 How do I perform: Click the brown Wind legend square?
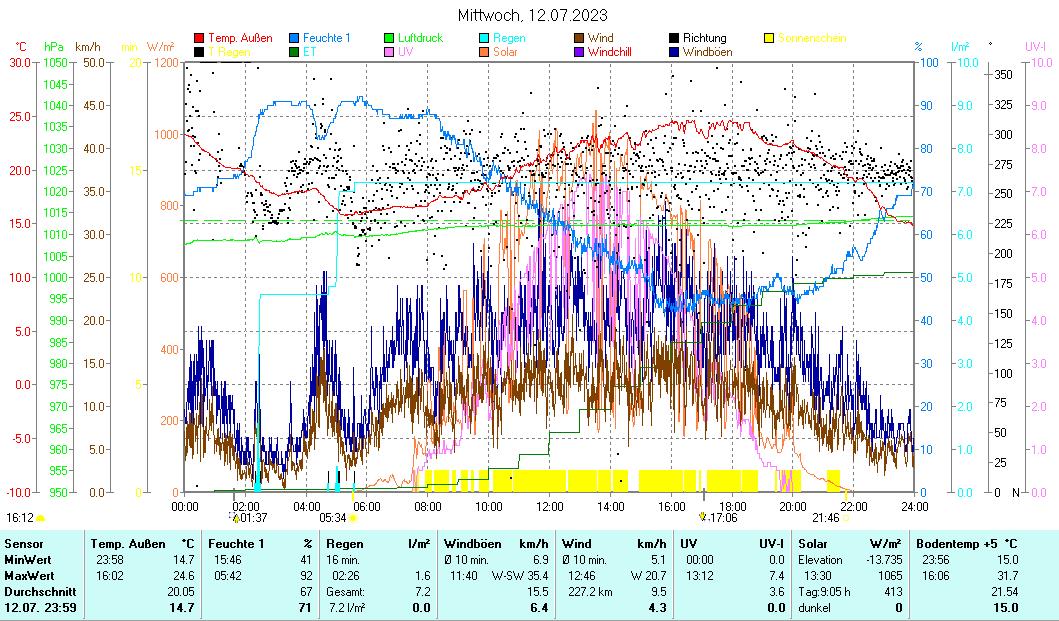point(580,38)
